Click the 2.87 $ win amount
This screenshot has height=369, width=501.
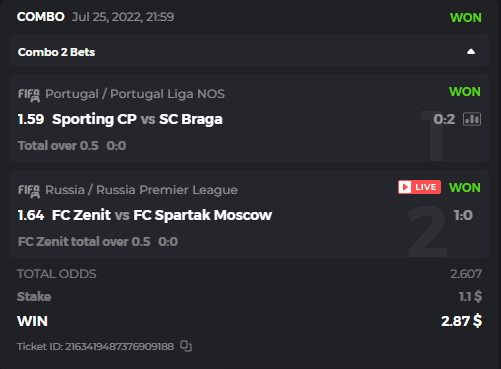[461, 321]
